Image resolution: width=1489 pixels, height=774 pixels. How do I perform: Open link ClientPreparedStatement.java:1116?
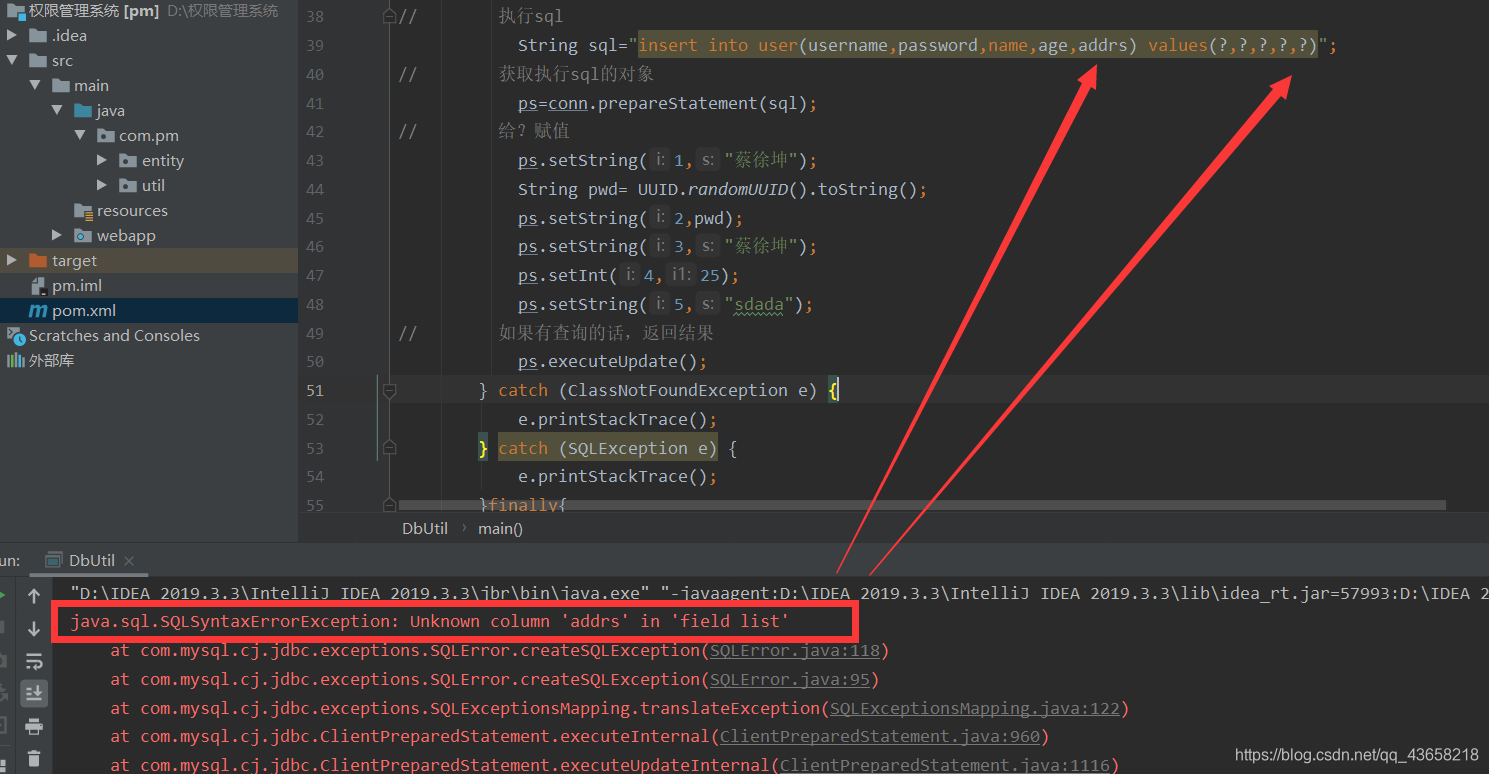[x=945, y=765]
